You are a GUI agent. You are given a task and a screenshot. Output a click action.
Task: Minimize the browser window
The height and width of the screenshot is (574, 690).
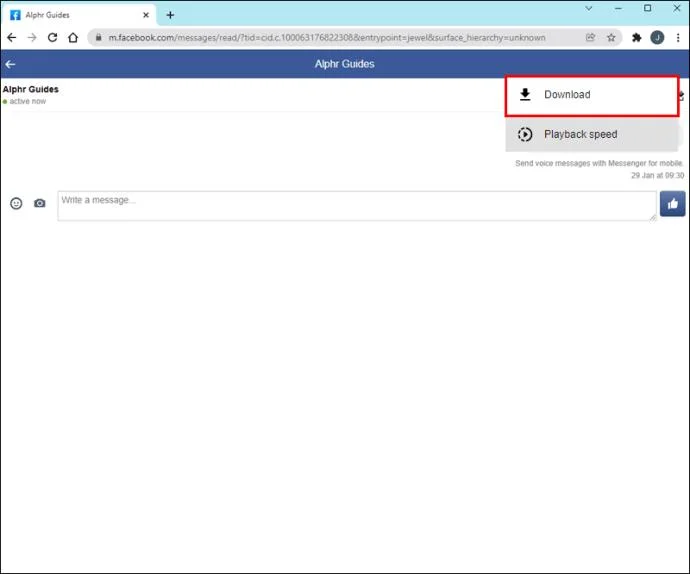coord(618,8)
